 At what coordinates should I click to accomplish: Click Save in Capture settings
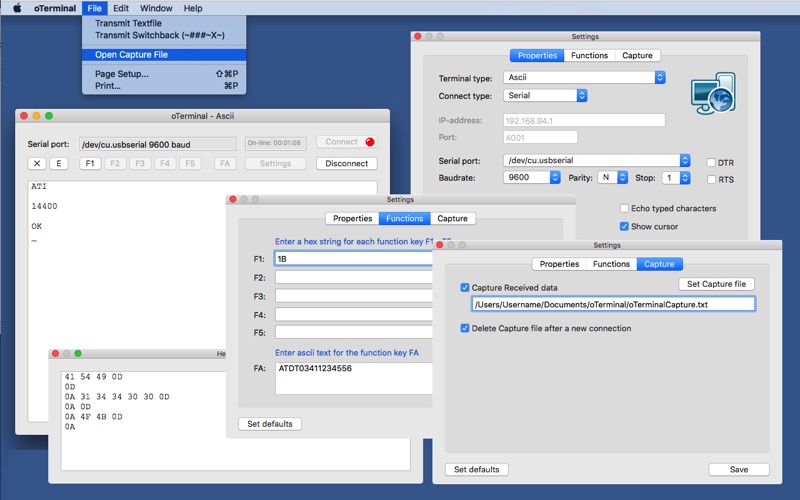coord(739,469)
